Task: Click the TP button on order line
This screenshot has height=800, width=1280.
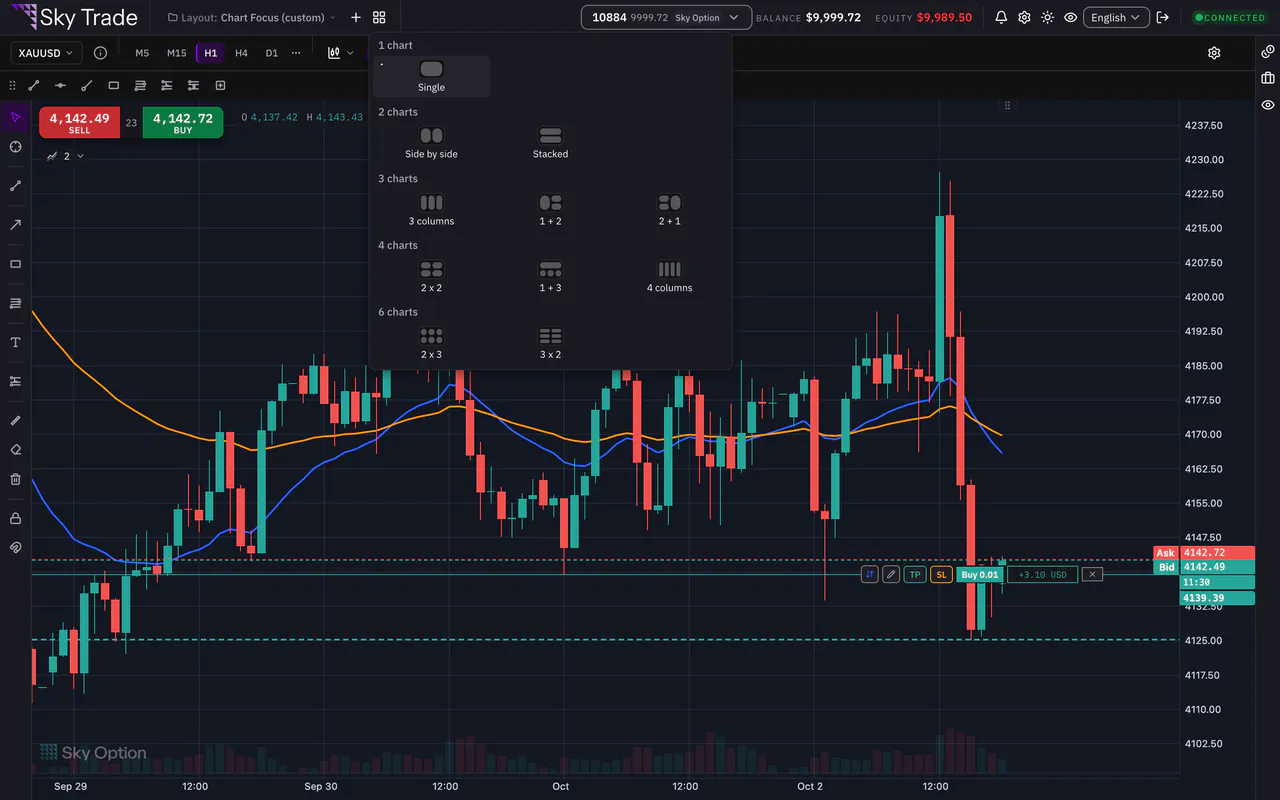Action: tap(915, 574)
